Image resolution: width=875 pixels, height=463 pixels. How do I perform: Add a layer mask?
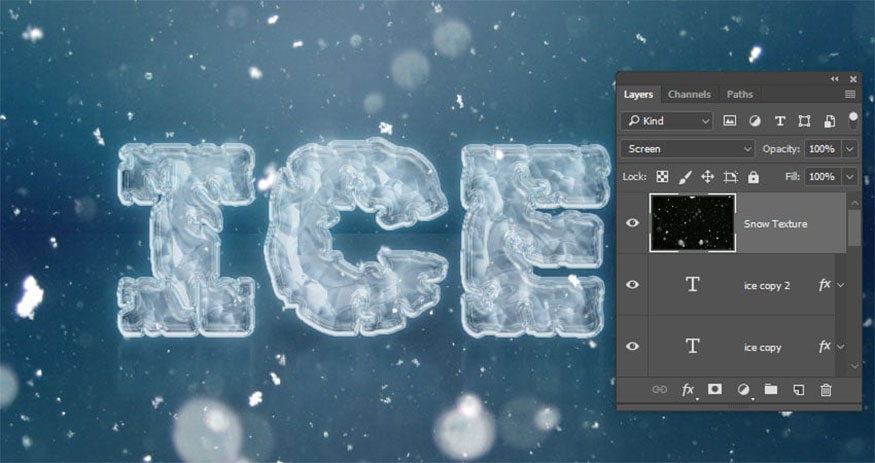(x=715, y=389)
